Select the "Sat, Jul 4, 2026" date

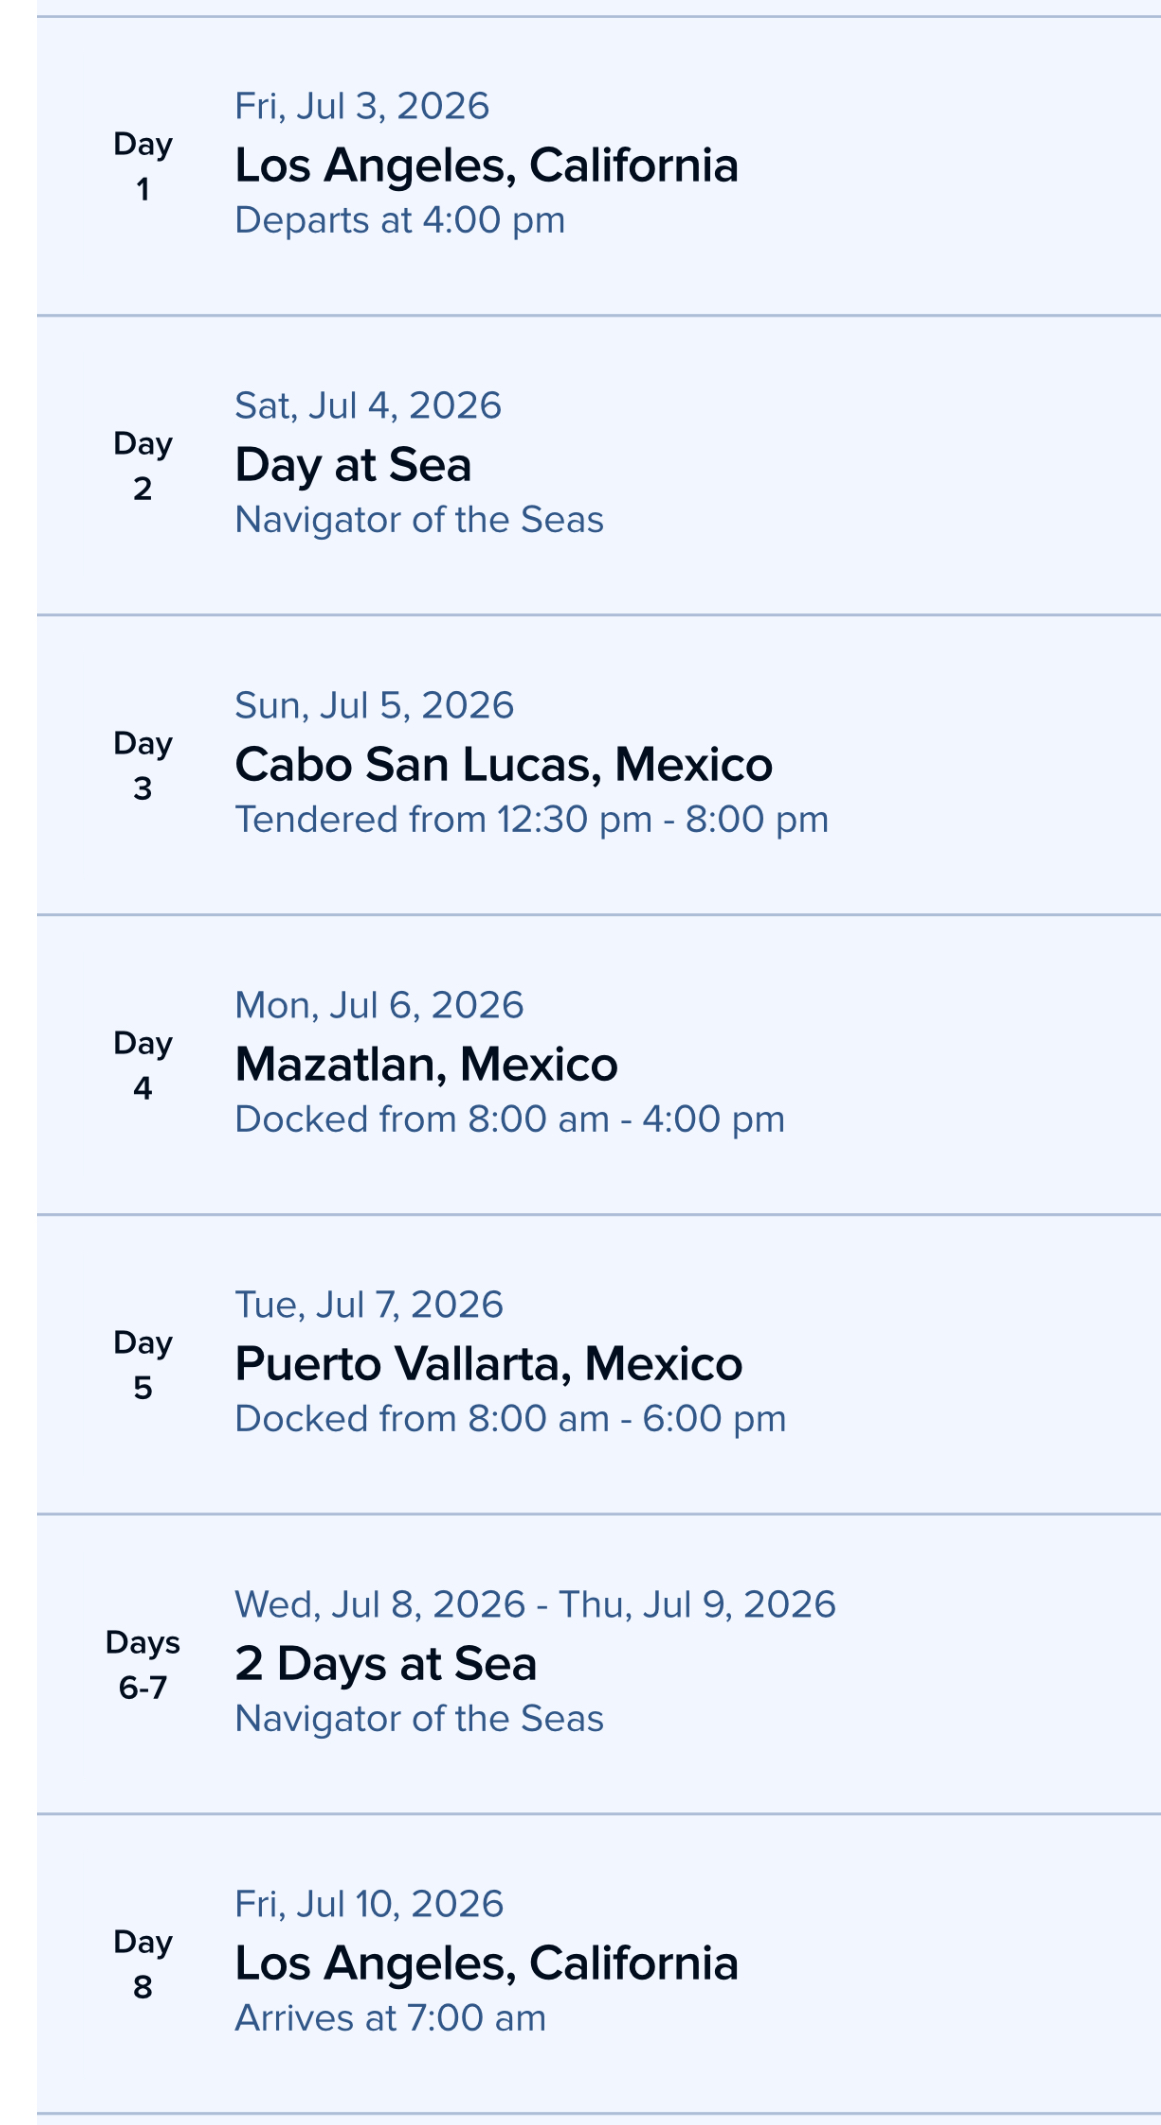pyautogui.click(x=368, y=406)
